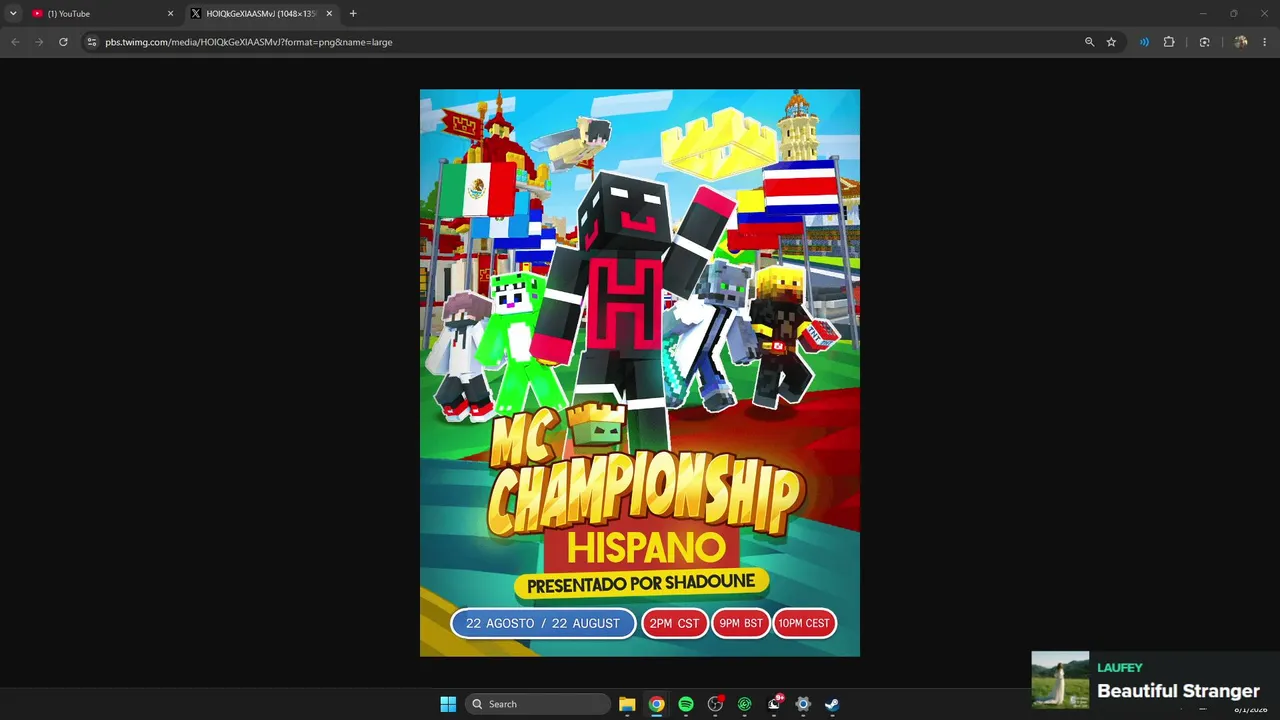
Task: Open the green circular app in taskbar
Action: pyautogui.click(x=744, y=704)
